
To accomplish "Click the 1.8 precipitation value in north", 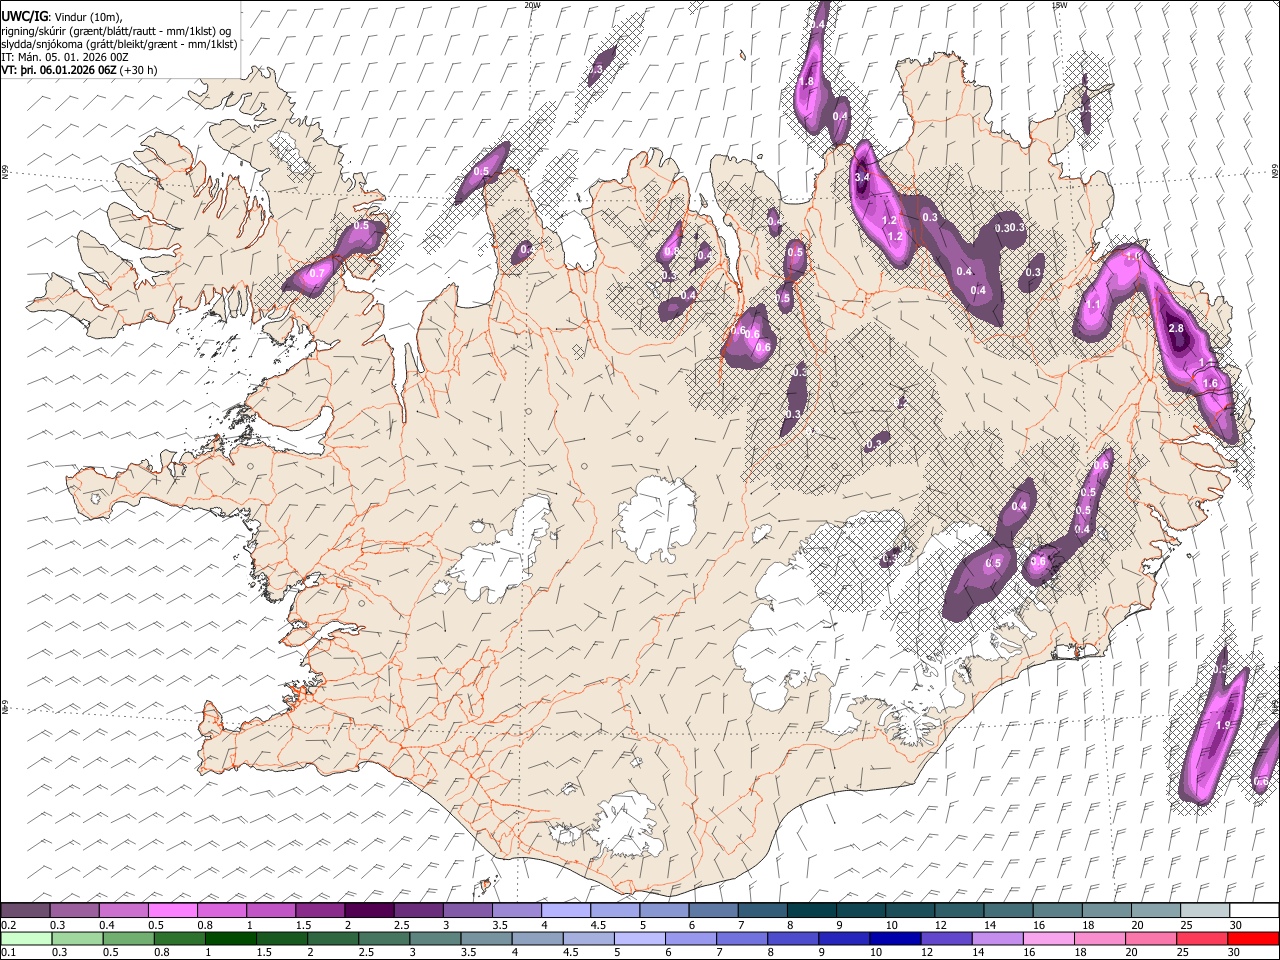I will [806, 81].
